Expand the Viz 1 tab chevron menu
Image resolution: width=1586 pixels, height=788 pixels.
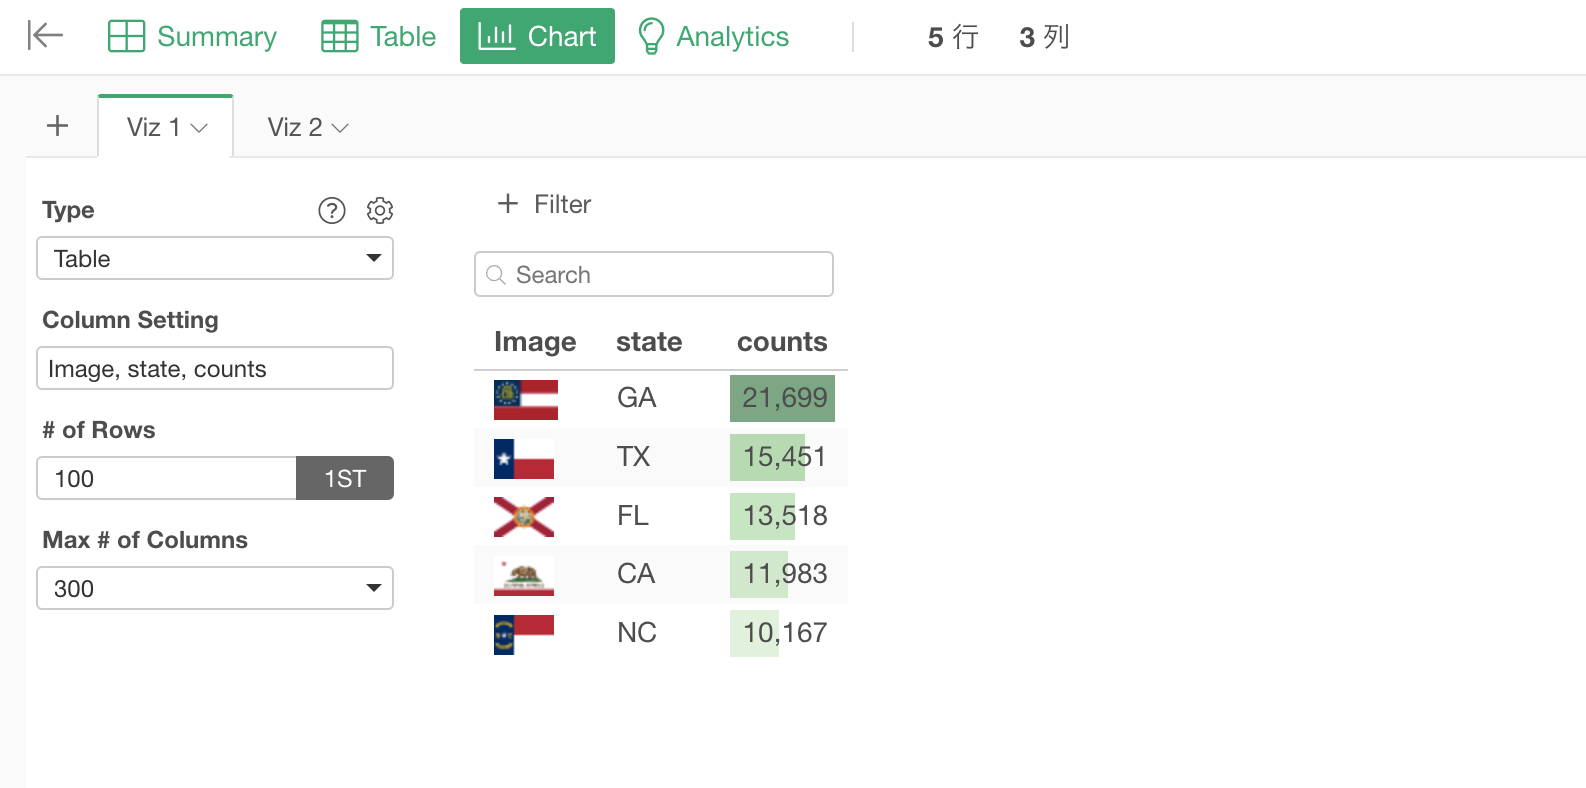point(199,128)
